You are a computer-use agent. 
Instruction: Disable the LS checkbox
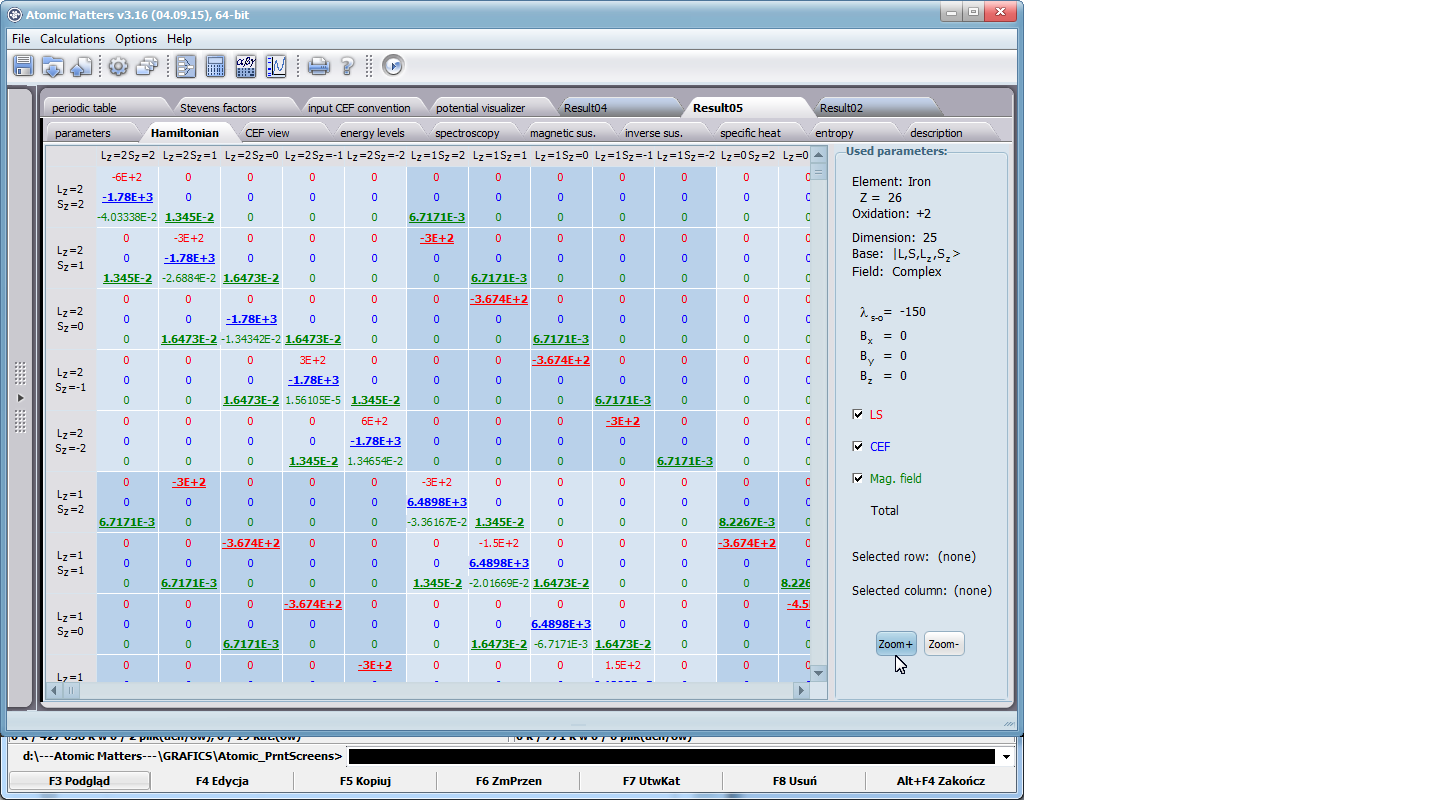[x=857, y=413]
